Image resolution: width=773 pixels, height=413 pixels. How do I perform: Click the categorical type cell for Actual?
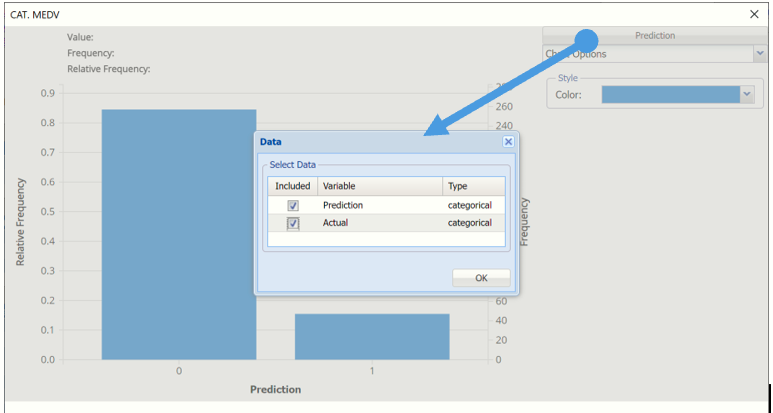point(470,223)
